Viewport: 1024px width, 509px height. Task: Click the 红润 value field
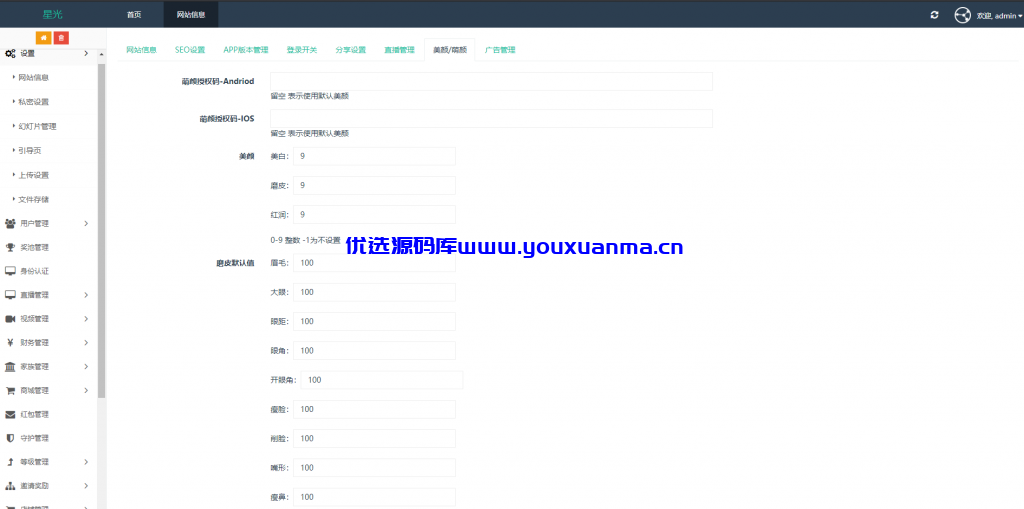(x=374, y=214)
